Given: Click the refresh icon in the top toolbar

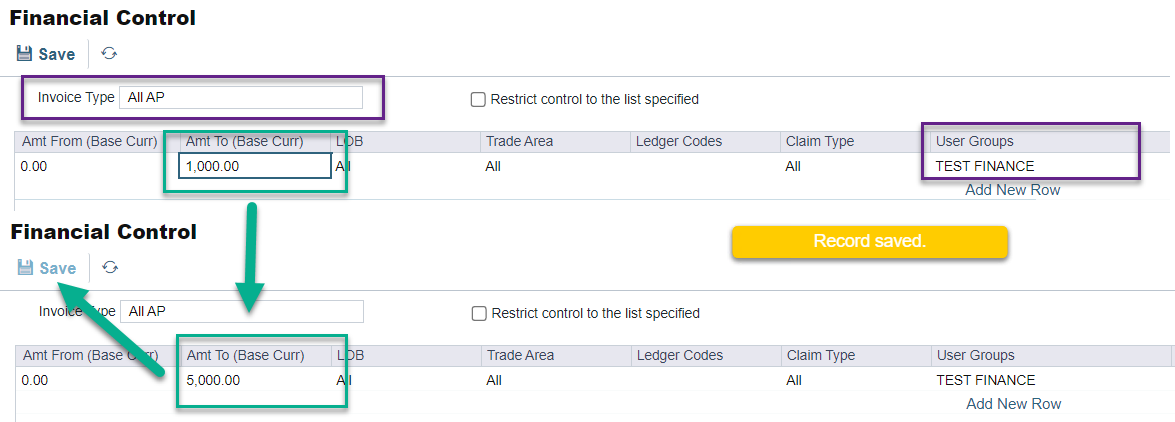Looking at the screenshot, I should point(109,54).
